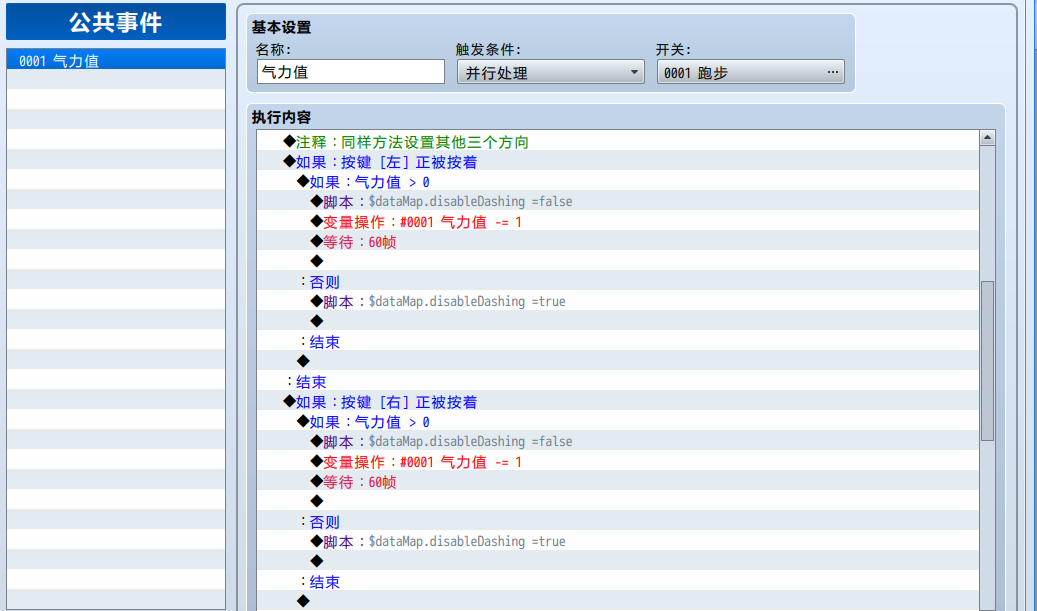The width and height of the screenshot is (1037, 611).
Task: Click the ellipsis button on the 开关 field
Action: point(833,72)
